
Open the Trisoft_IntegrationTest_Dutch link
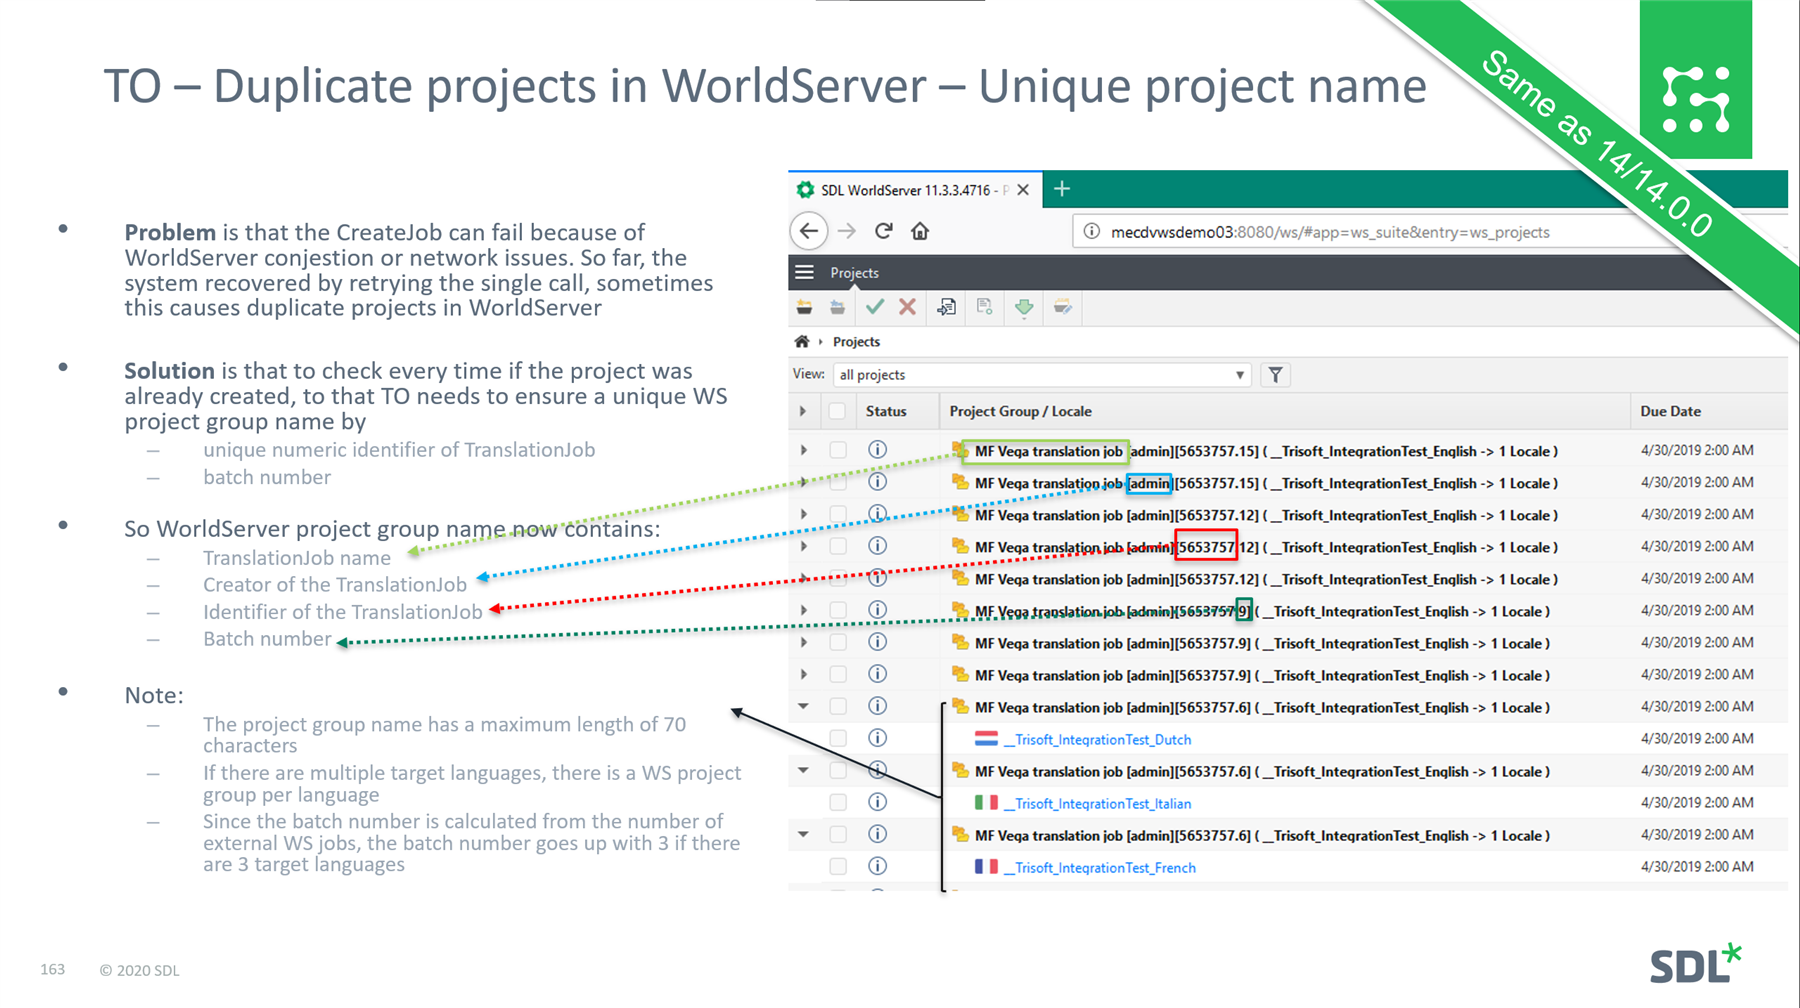tap(1097, 739)
